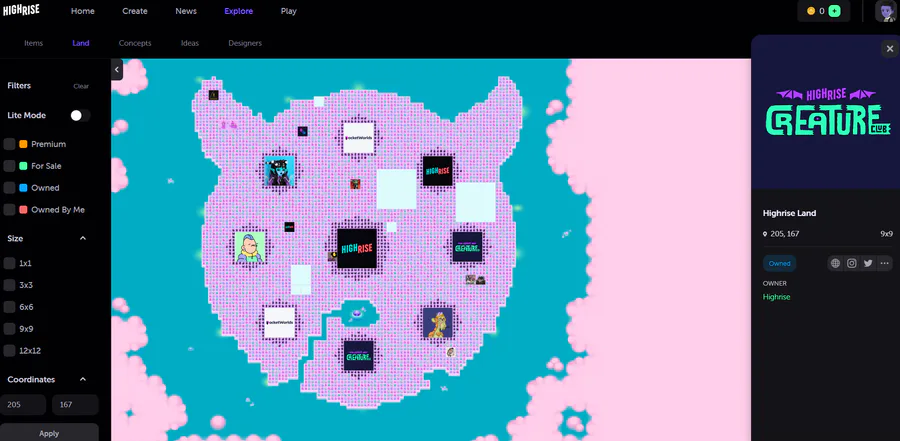Viewport: 900px width, 441px height.
Task: Select the top PocketWorlds plot
Action: [x=359, y=138]
